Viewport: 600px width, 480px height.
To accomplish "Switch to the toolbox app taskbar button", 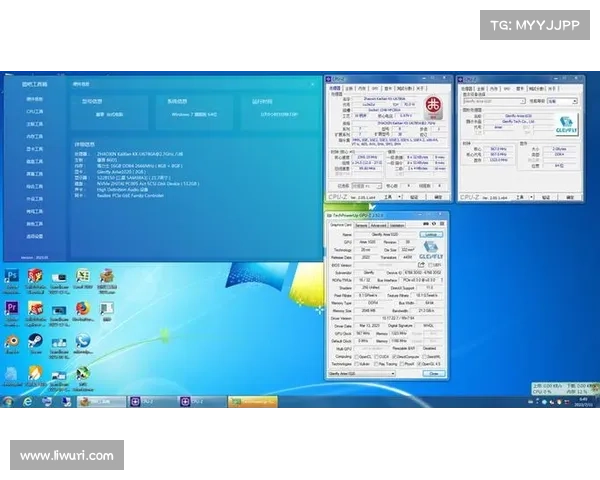I will click(x=101, y=402).
